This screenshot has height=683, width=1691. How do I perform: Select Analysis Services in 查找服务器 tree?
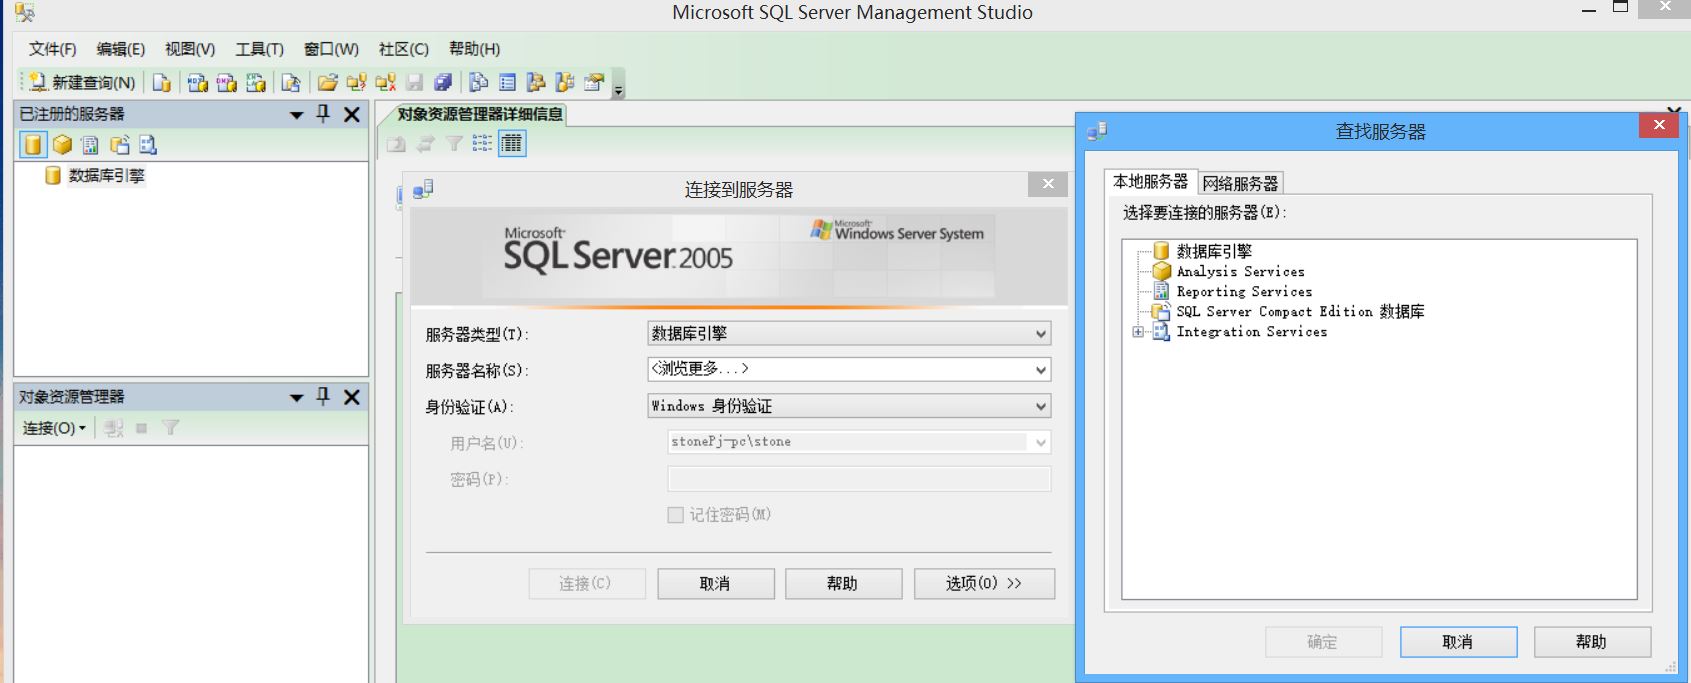click(1240, 272)
